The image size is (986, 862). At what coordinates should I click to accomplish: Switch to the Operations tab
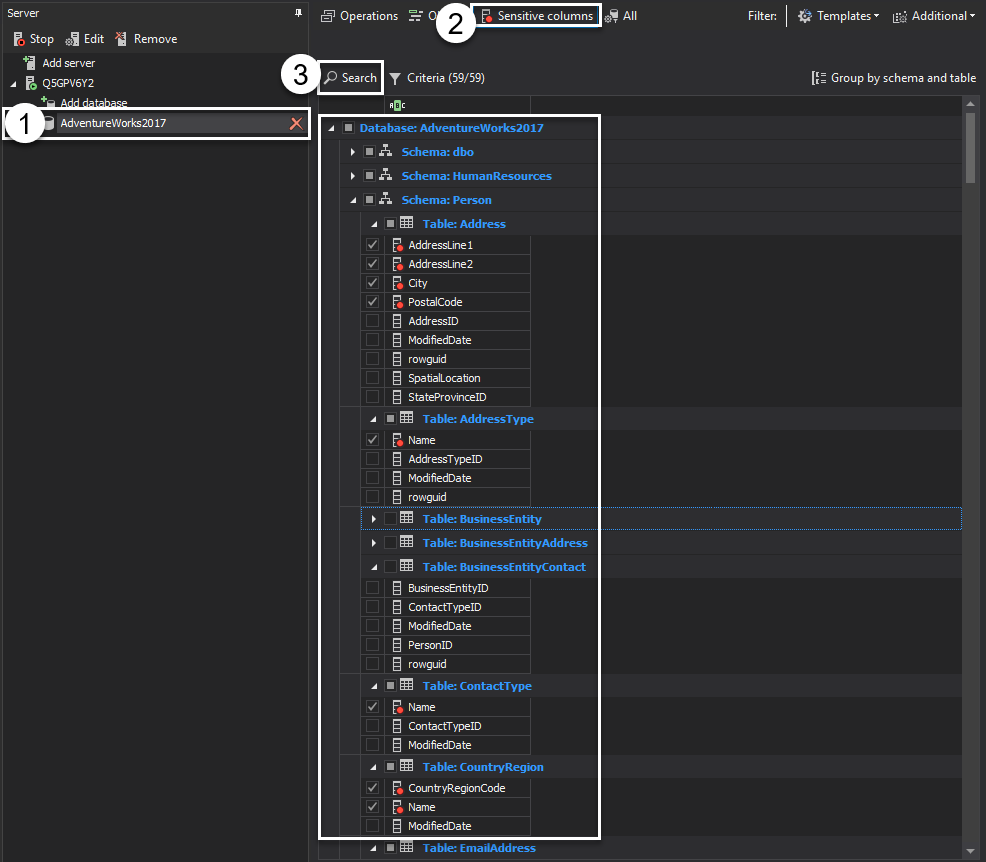[x=359, y=16]
